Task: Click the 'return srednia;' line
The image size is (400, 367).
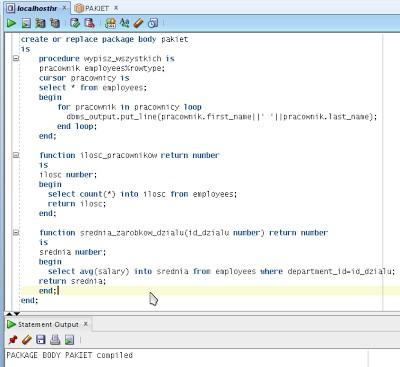Action: (x=72, y=281)
